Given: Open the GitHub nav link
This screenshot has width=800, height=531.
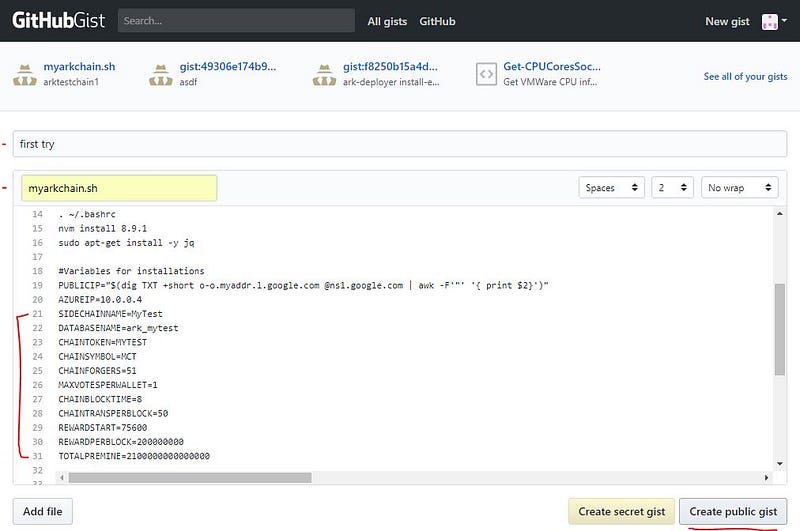Looking at the screenshot, I should (437, 21).
